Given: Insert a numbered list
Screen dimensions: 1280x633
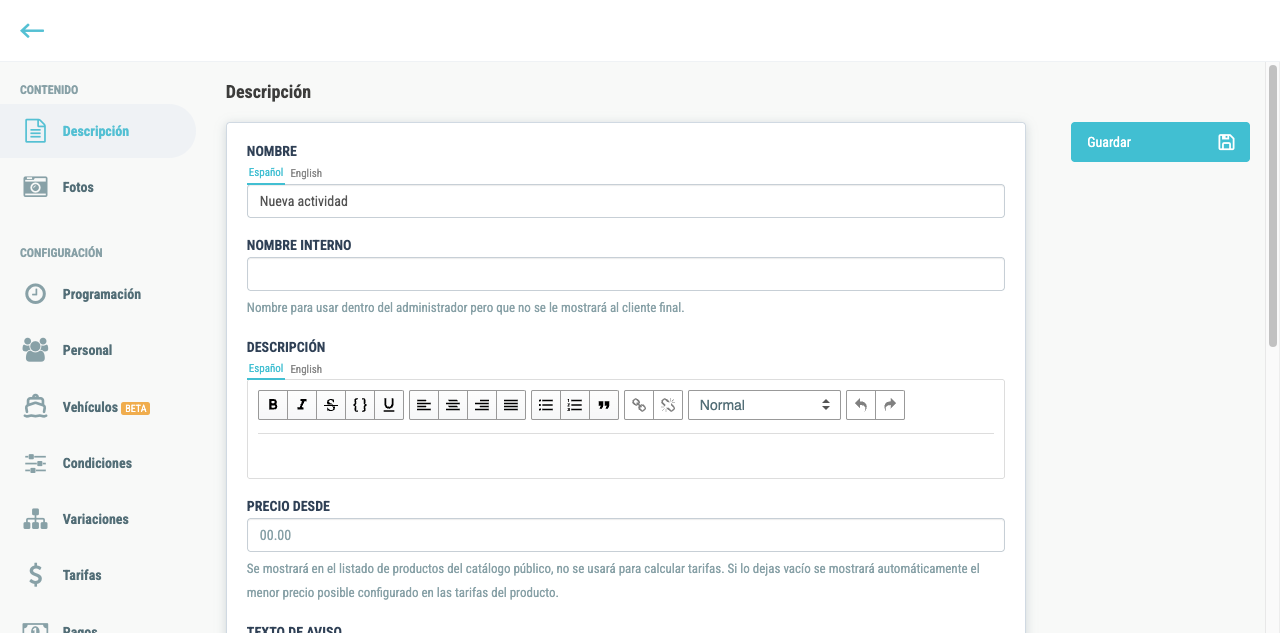Looking at the screenshot, I should [x=575, y=405].
